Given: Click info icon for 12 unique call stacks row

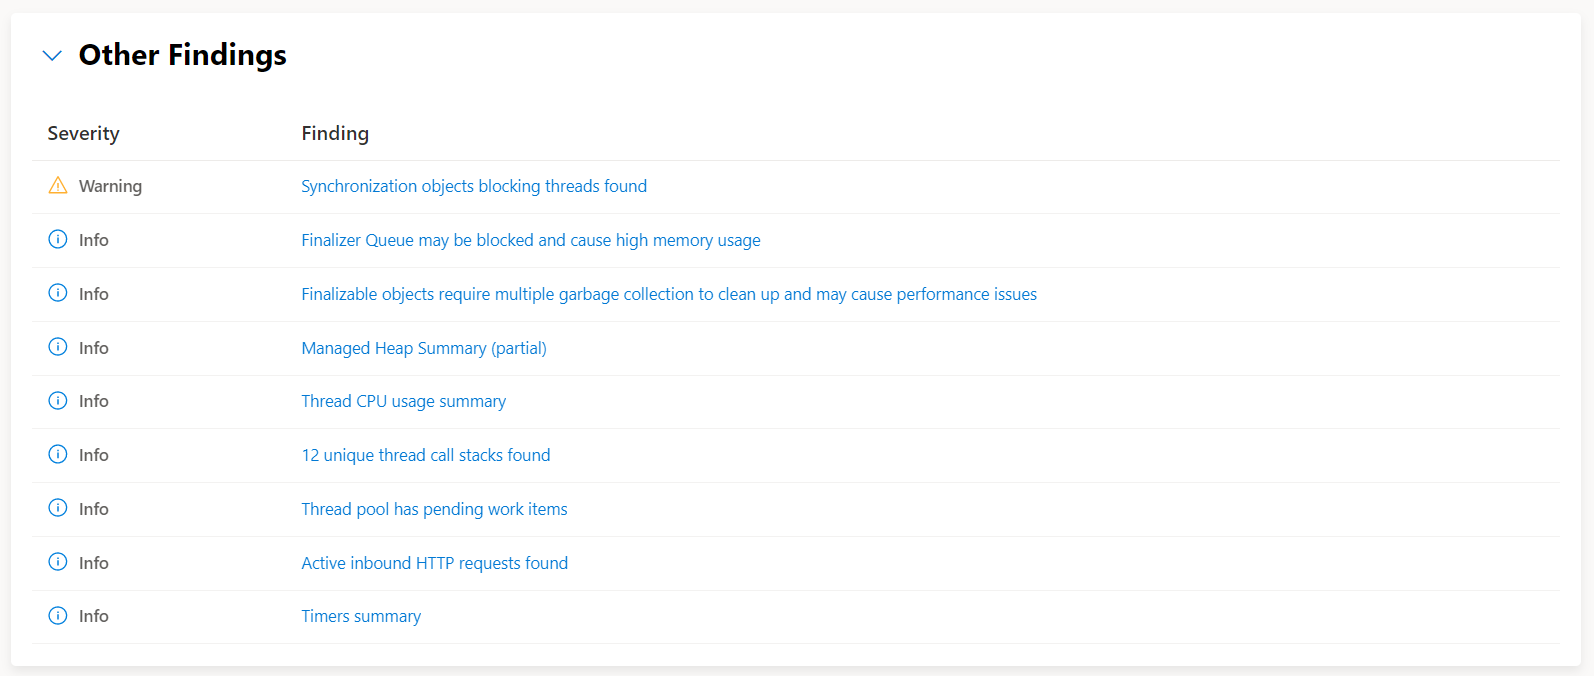Looking at the screenshot, I should [x=58, y=454].
